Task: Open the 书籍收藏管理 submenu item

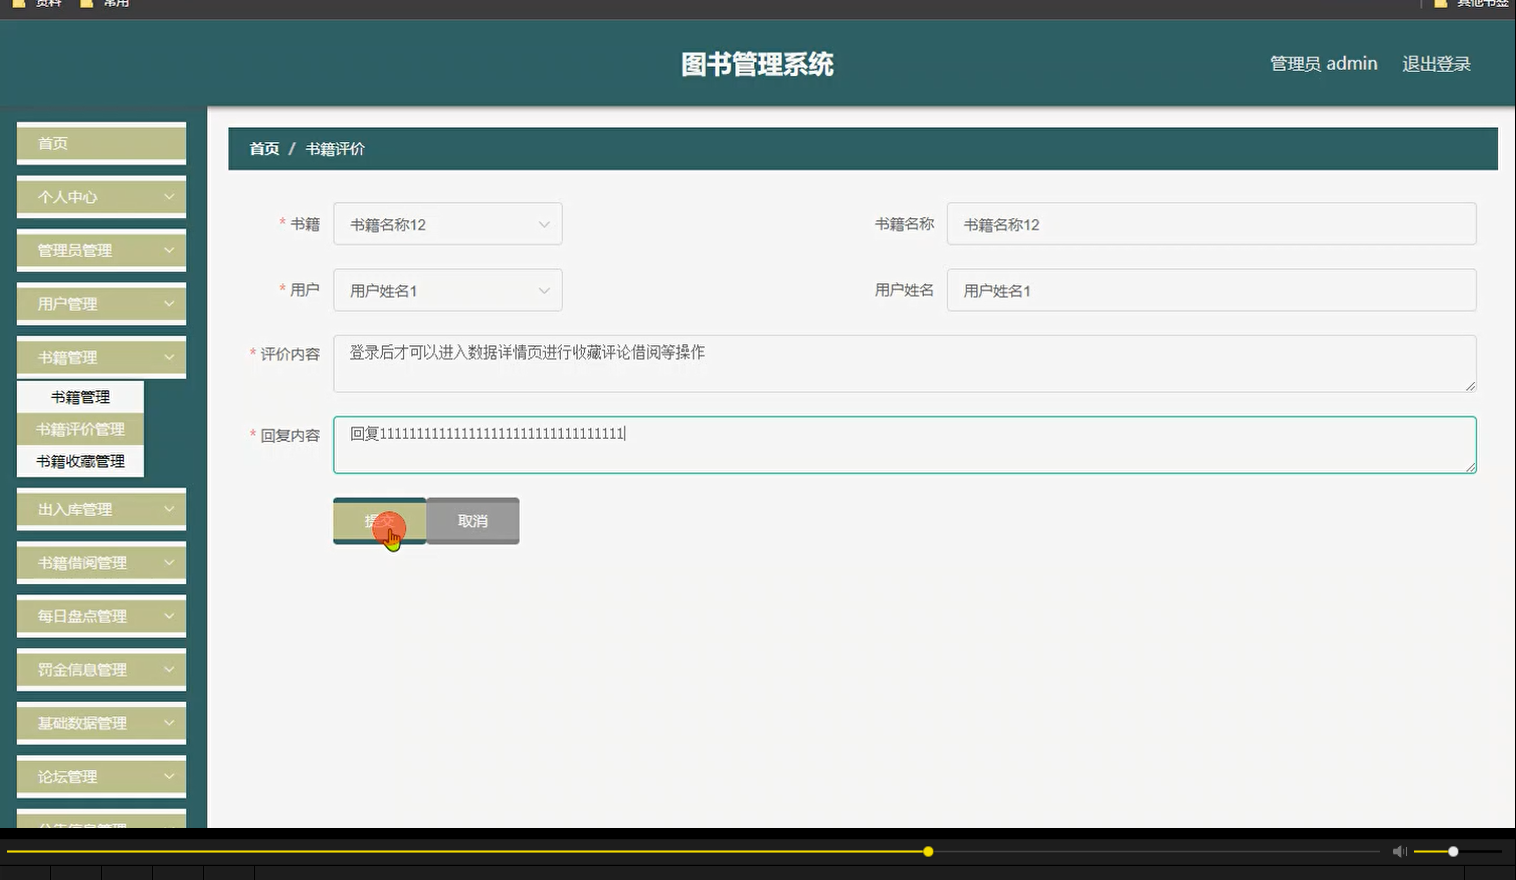Action: coord(80,461)
